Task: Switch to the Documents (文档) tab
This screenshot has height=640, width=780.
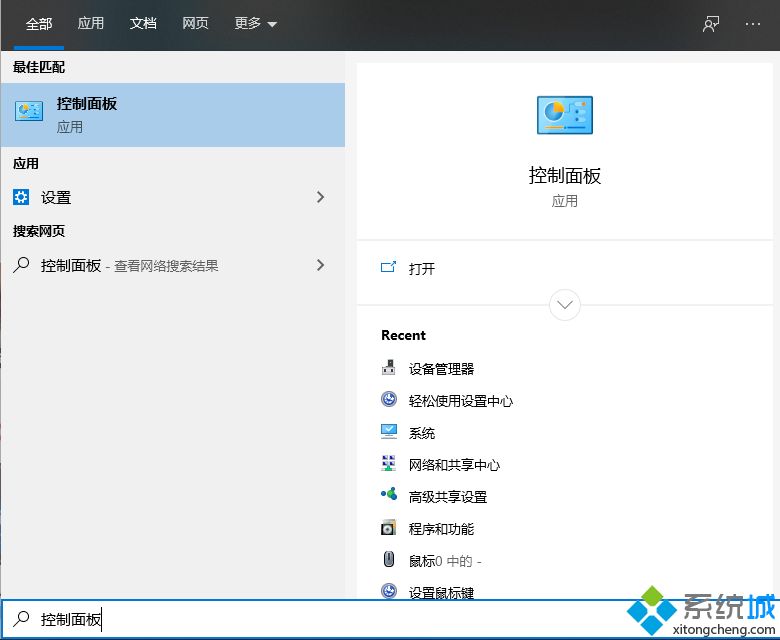Action: [x=143, y=24]
